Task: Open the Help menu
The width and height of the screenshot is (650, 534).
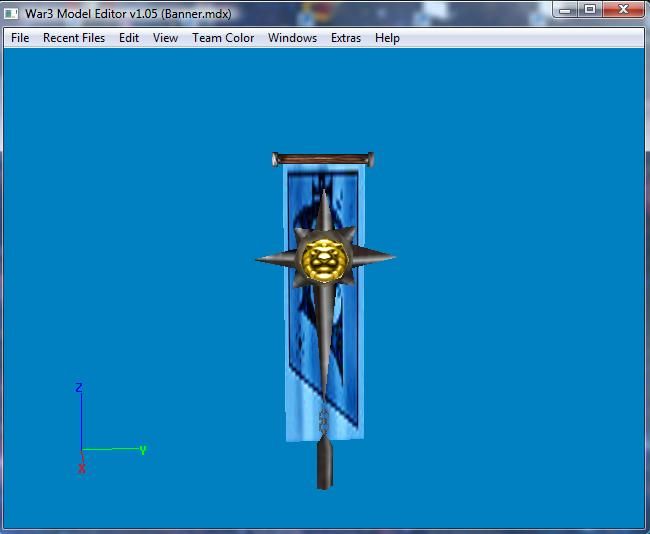Action: (387, 38)
